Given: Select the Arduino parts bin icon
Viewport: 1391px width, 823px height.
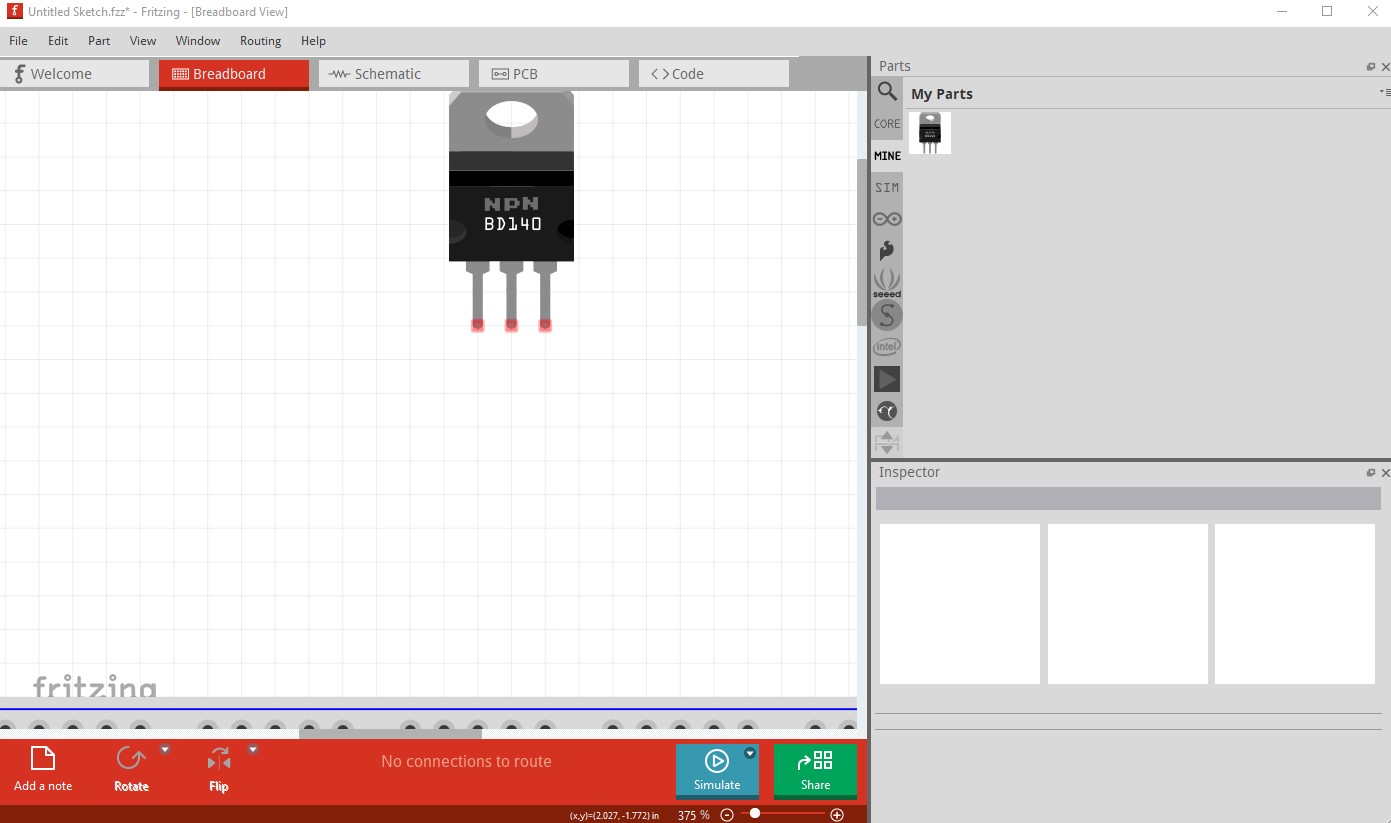Looking at the screenshot, I should [x=887, y=219].
